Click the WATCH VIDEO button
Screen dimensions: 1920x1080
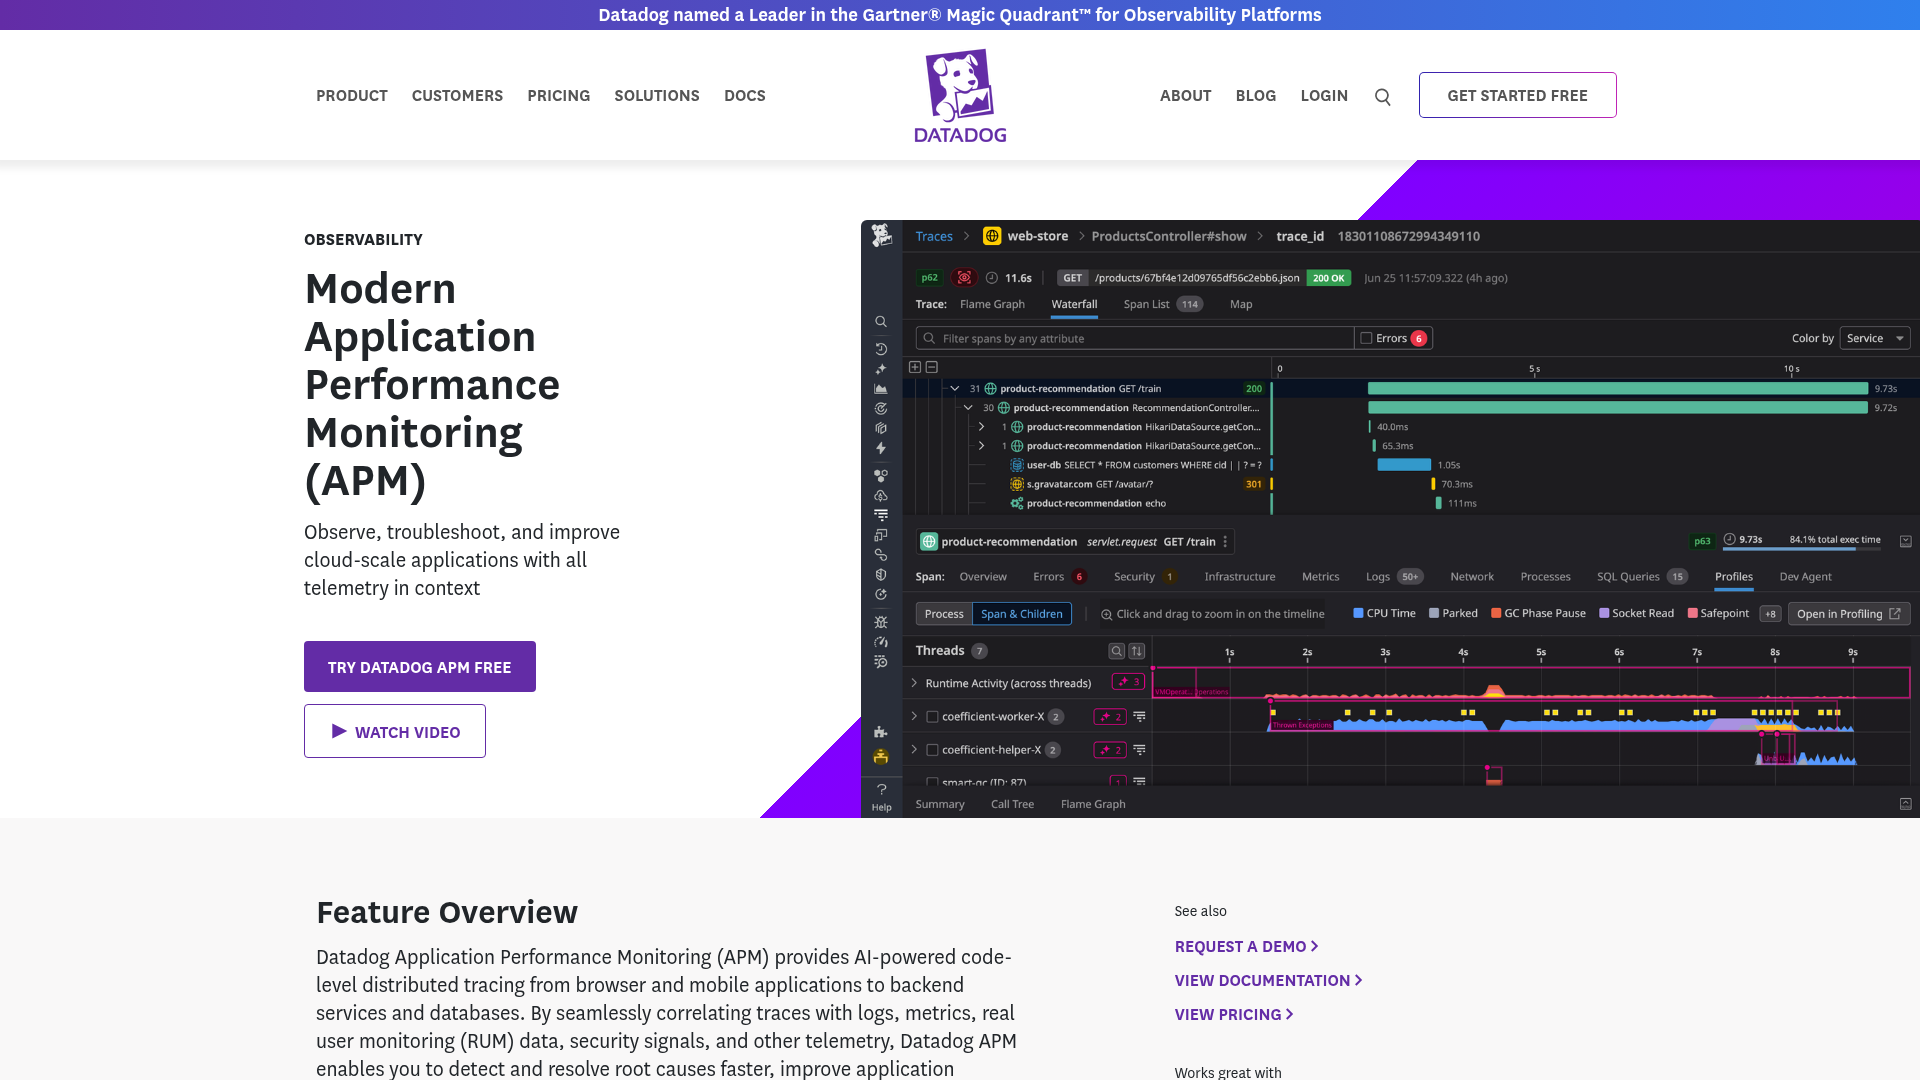[x=395, y=731]
